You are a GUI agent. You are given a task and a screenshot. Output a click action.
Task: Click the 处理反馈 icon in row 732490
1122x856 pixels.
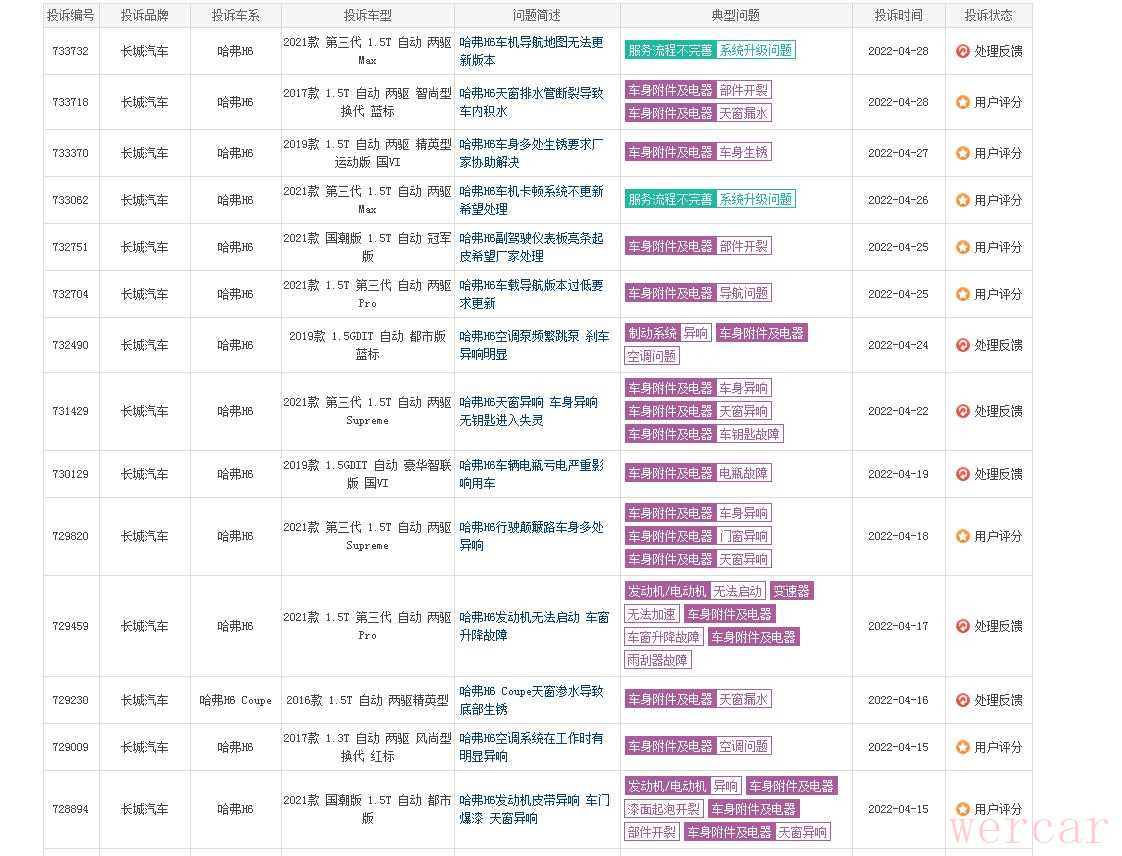pyautogui.click(x=963, y=345)
